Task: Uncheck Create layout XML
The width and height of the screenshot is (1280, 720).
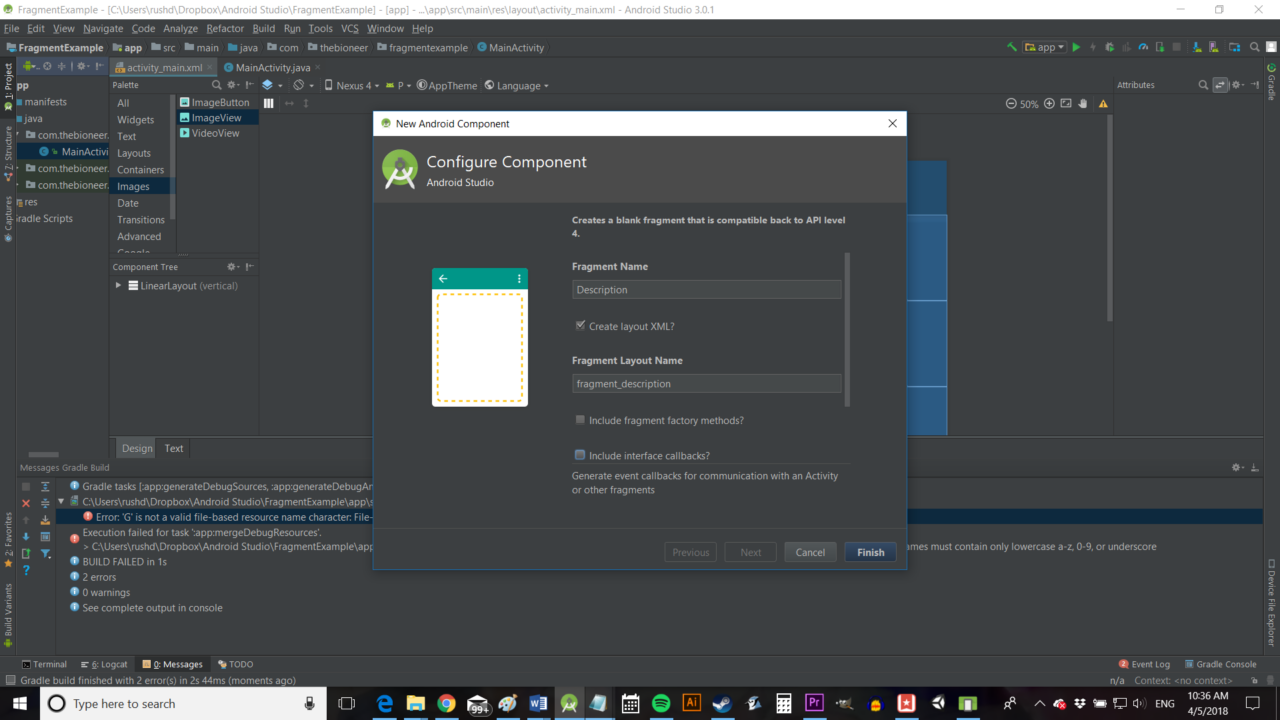Action: tap(580, 324)
